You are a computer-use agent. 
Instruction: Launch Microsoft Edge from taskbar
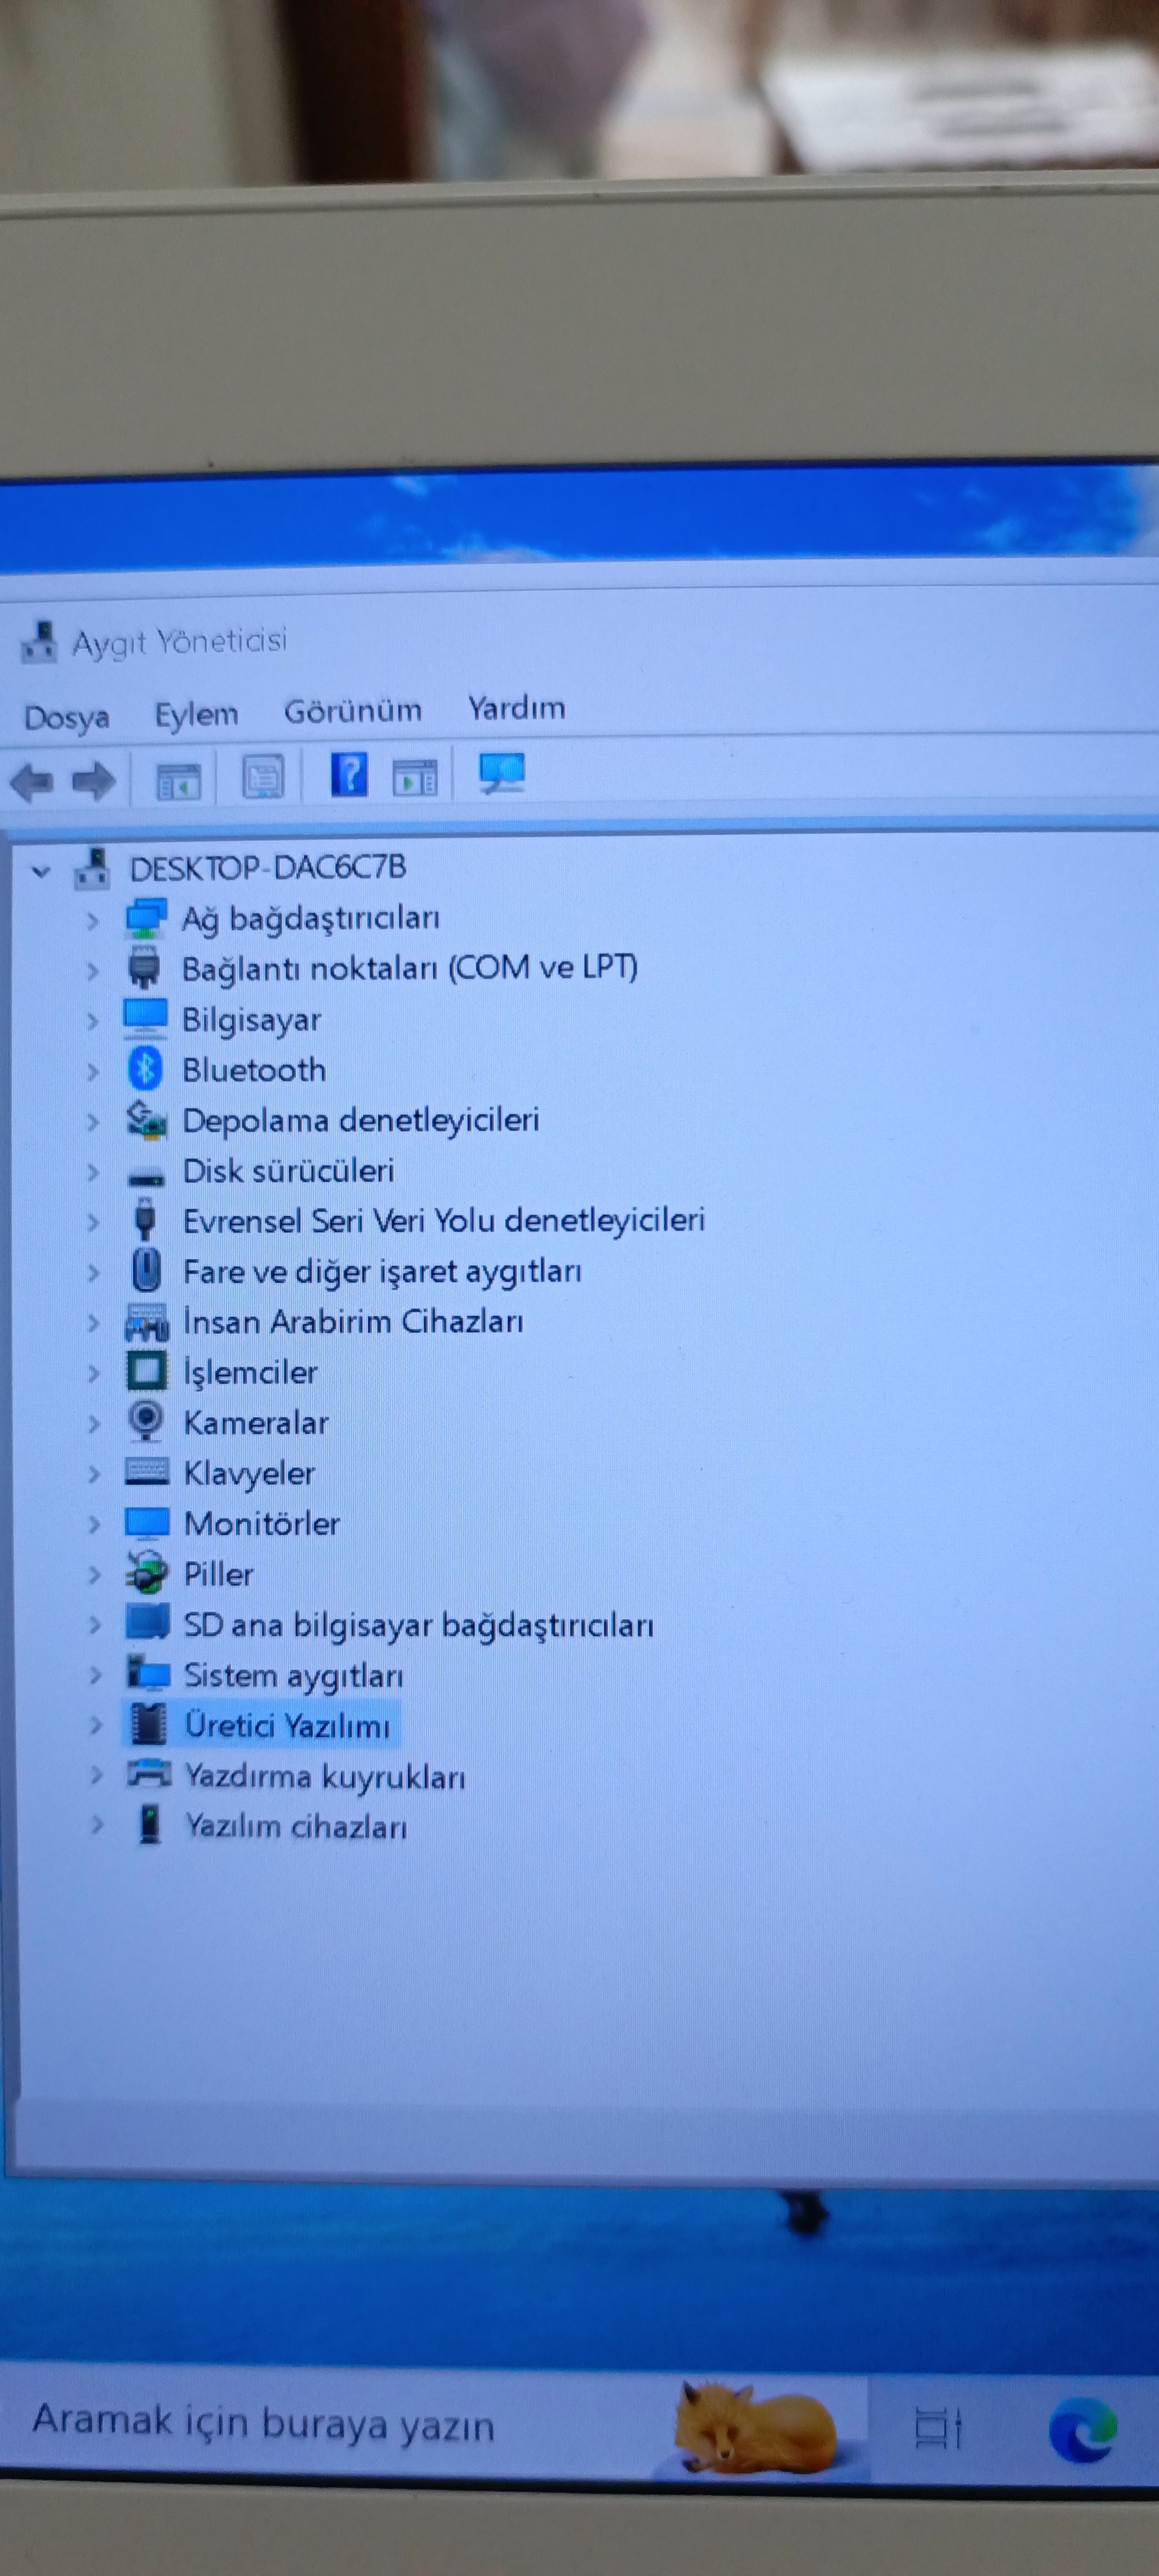coord(1082,2429)
